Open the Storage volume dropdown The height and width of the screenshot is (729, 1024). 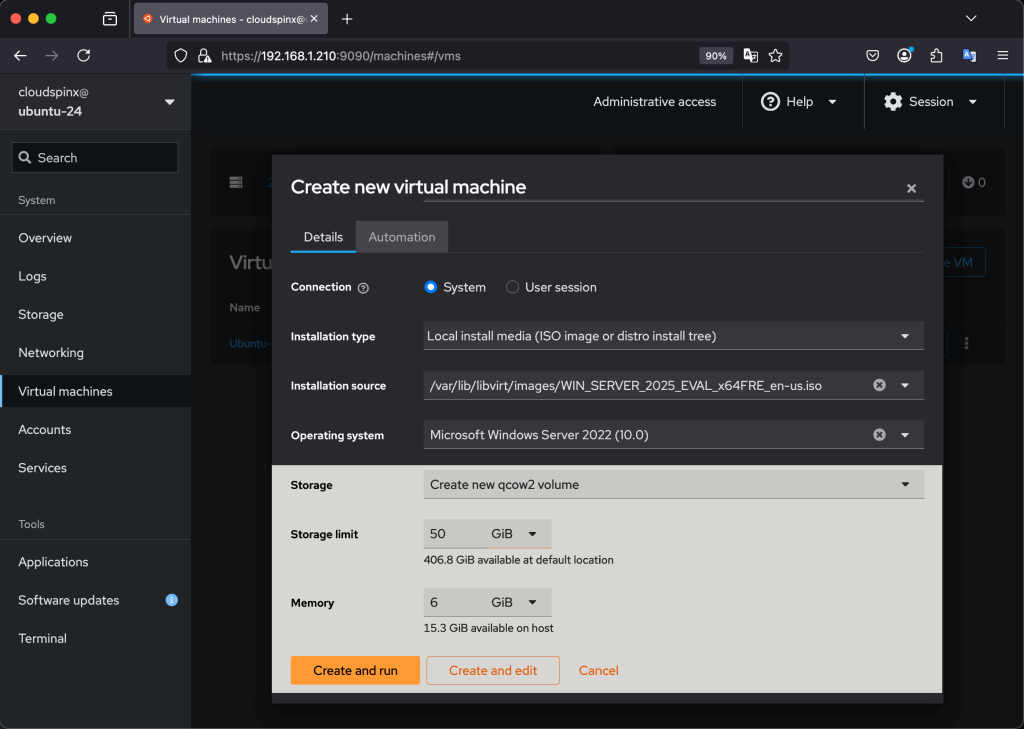pos(673,485)
